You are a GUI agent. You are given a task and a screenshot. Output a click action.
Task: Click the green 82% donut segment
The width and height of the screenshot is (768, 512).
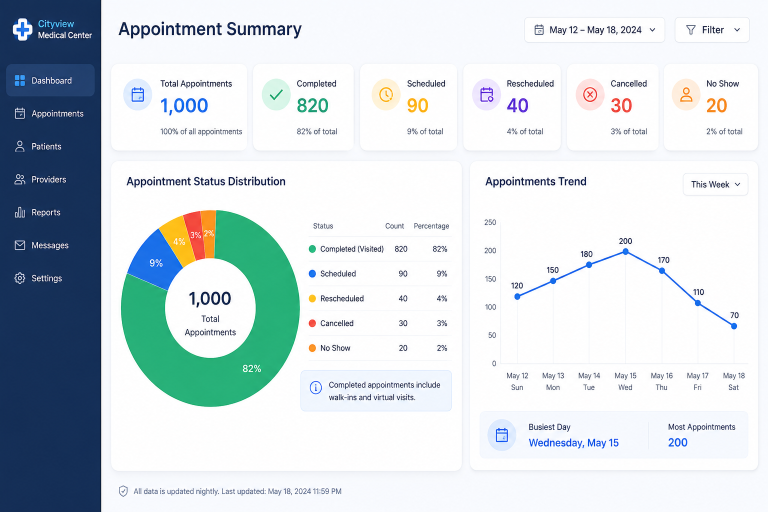[x=251, y=368]
